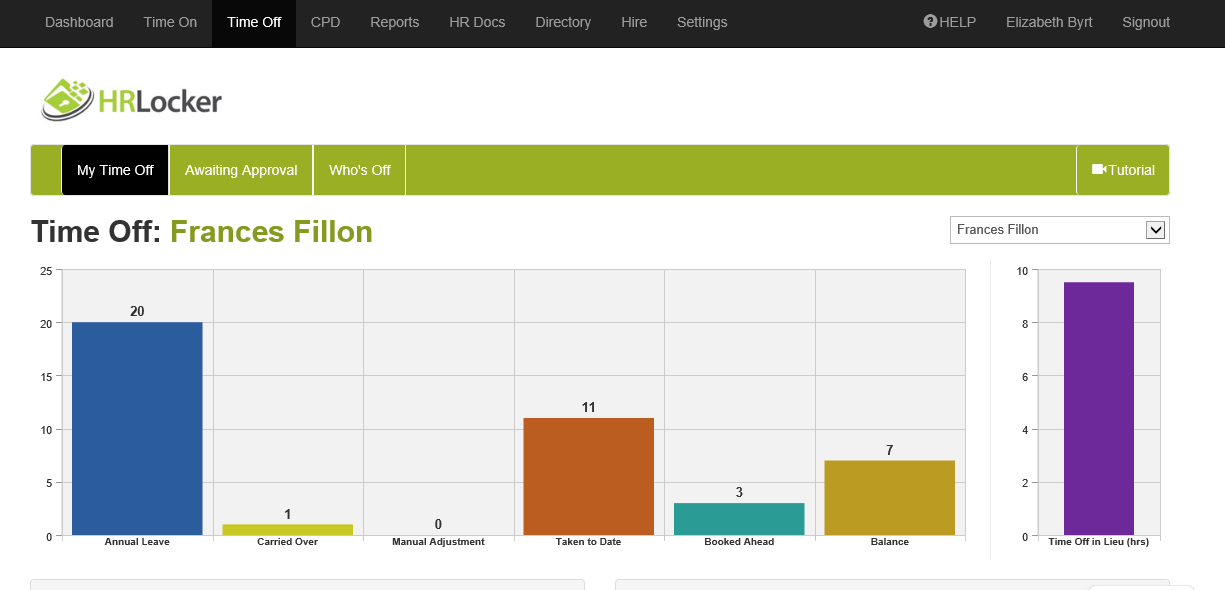1225x590 pixels.
Task: Click the blue Annual Leave bar
Action: point(137,428)
